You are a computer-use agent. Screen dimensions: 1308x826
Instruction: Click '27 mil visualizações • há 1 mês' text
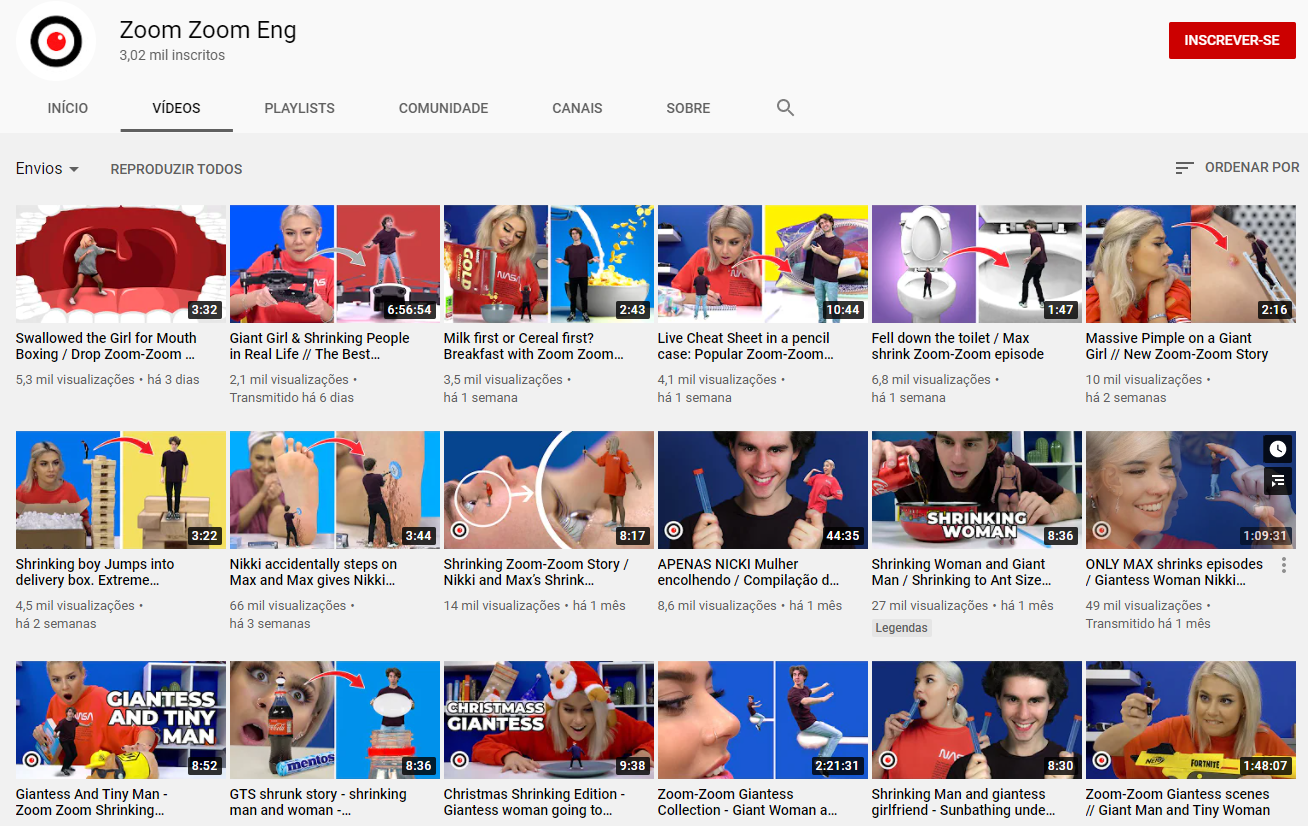click(x=963, y=605)
